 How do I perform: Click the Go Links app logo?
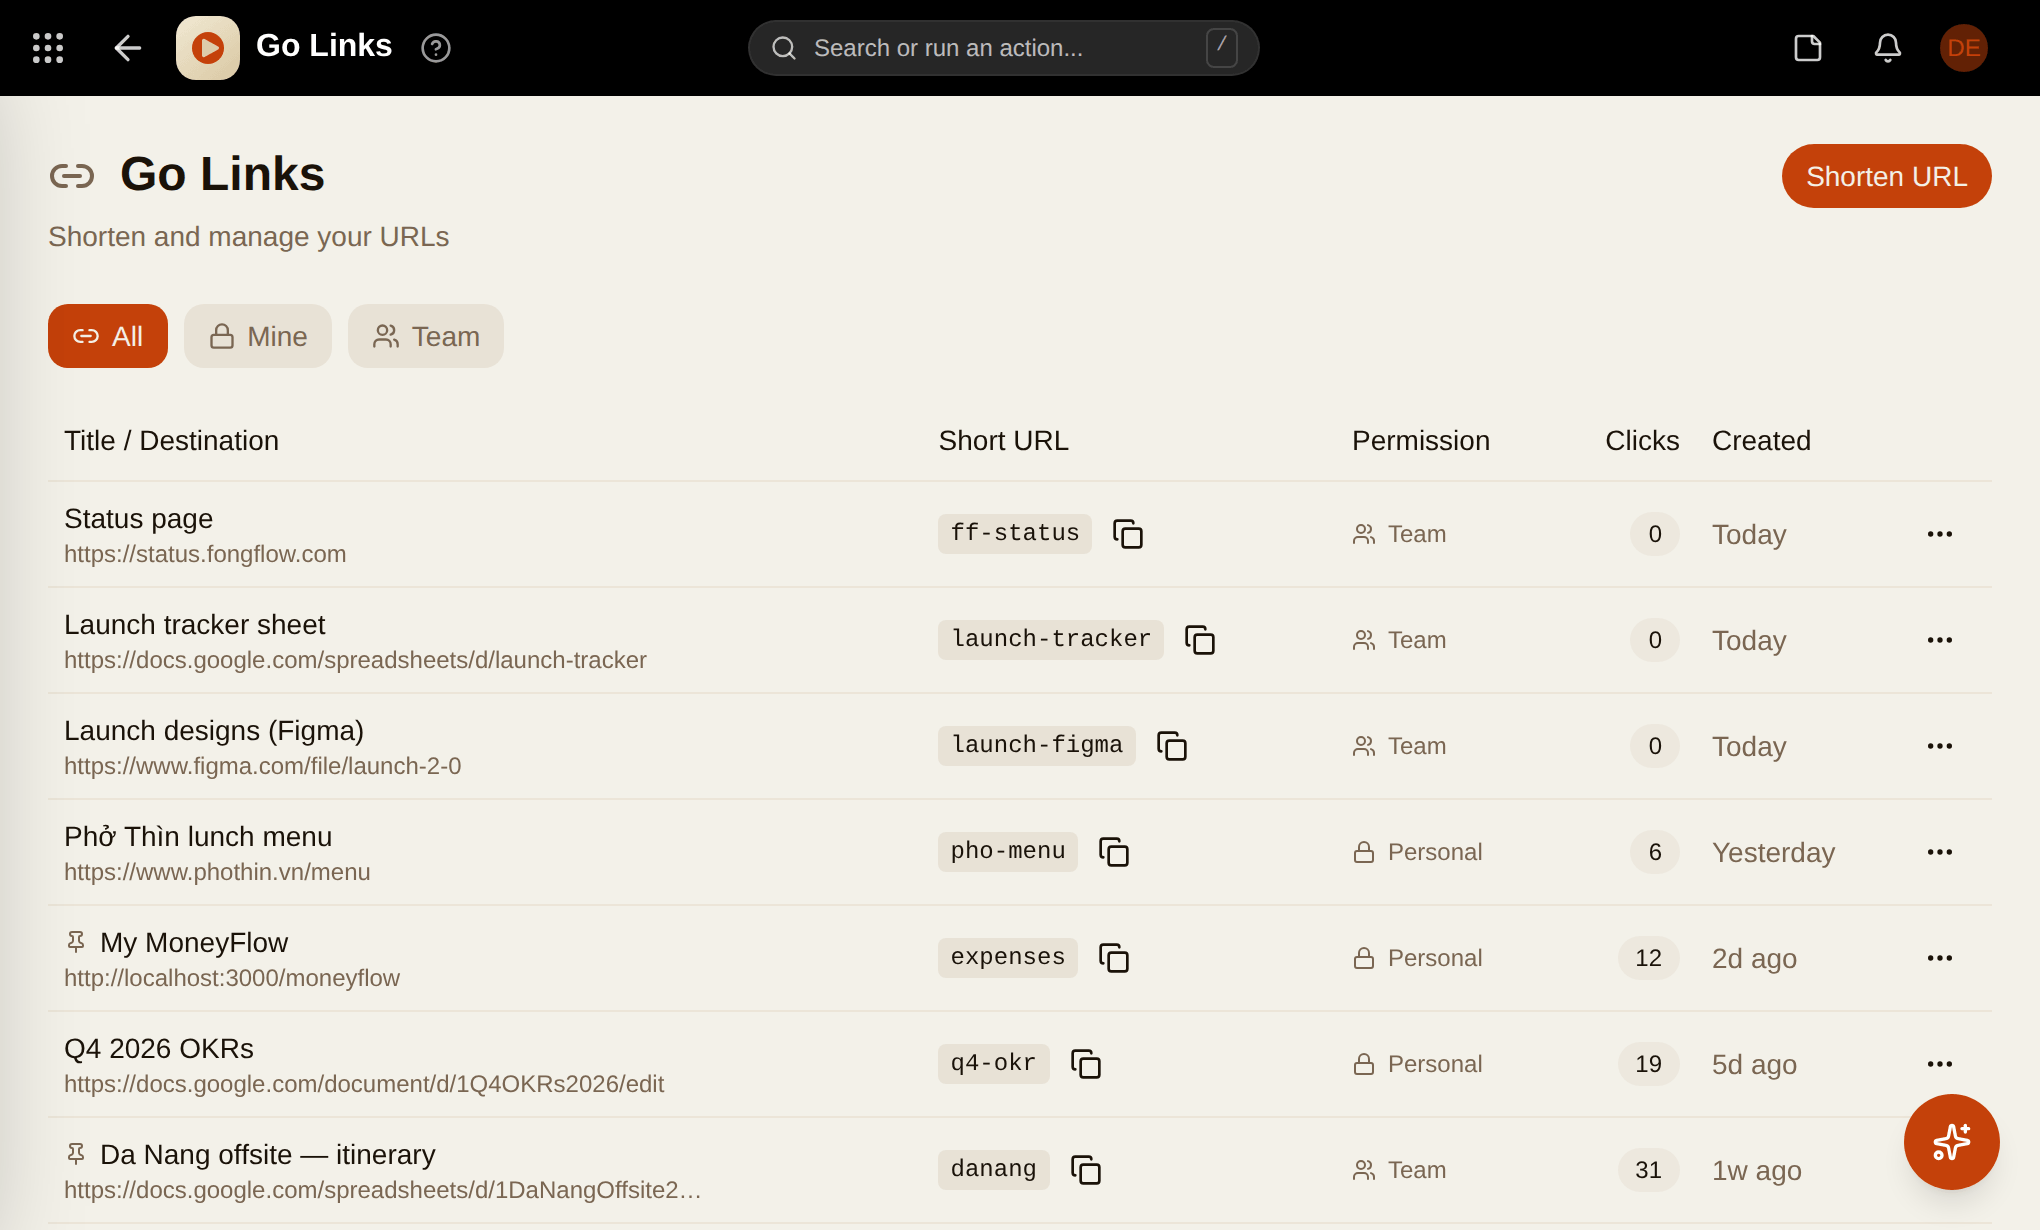(x=208, y=48)
